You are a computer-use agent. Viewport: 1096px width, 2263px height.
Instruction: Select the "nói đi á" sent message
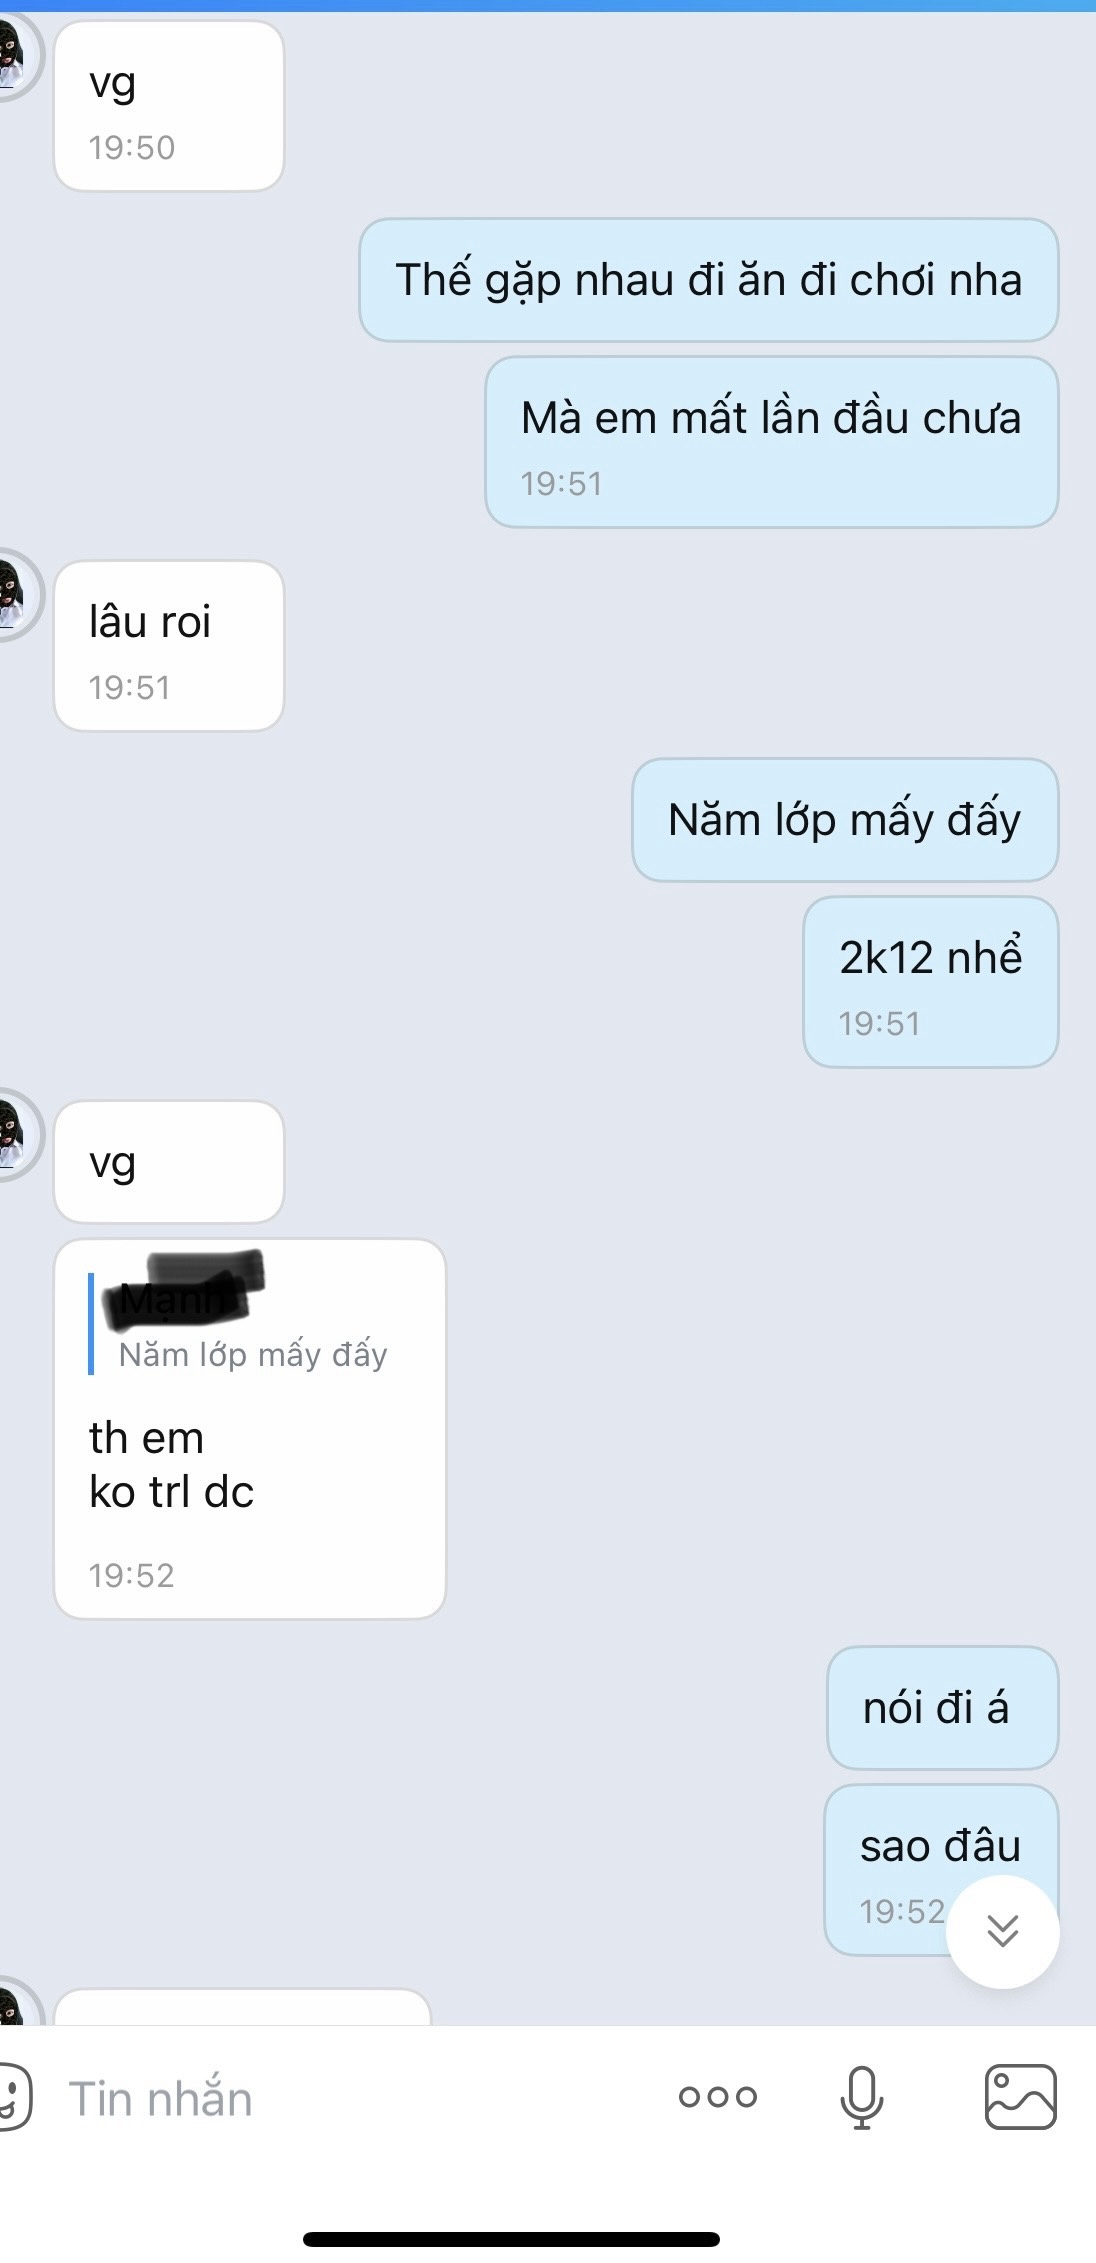tap(942, 1708)
